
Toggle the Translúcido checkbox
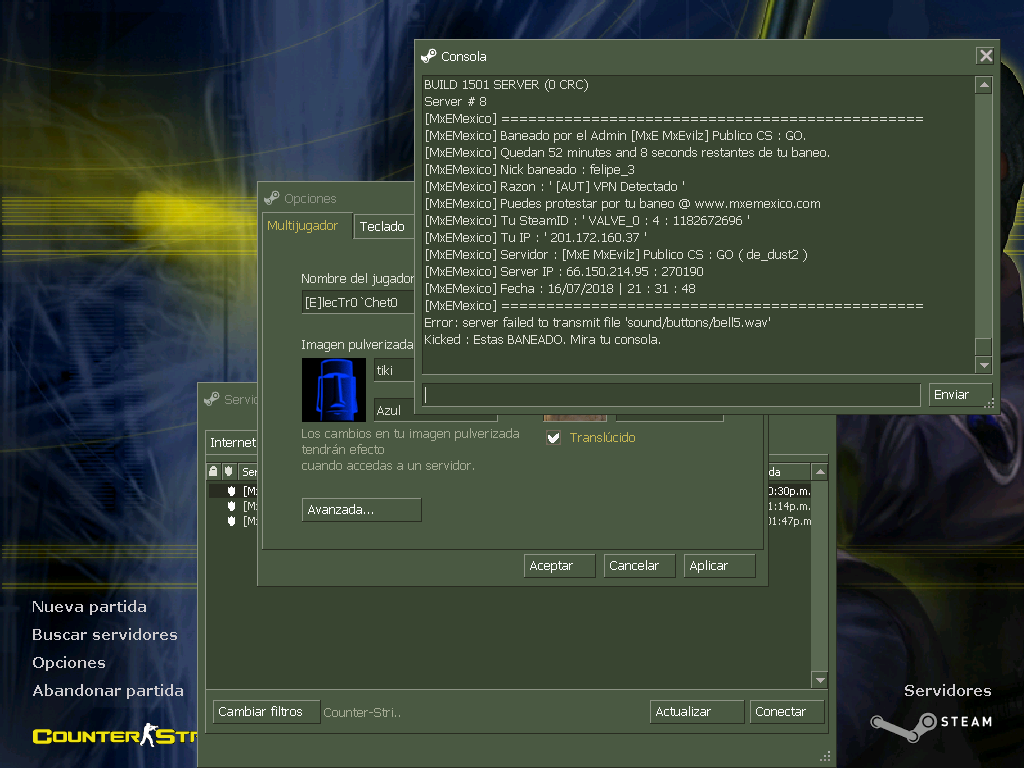coord(553,438)
